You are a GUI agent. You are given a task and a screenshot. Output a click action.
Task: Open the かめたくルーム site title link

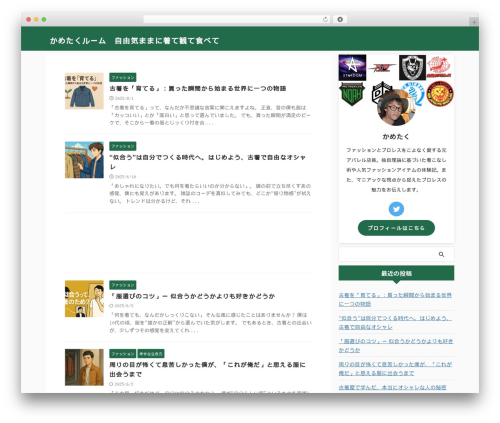(134, 41)
